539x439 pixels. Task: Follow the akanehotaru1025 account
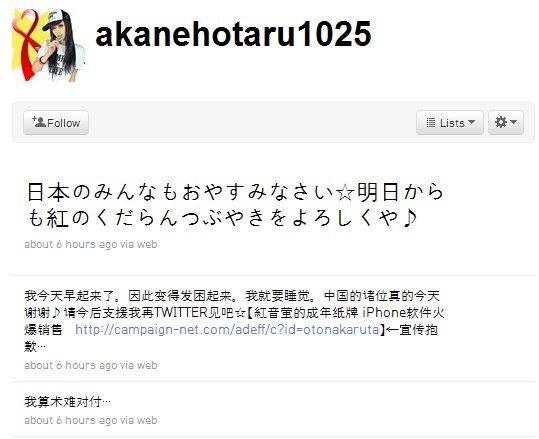tap(56, 122)
